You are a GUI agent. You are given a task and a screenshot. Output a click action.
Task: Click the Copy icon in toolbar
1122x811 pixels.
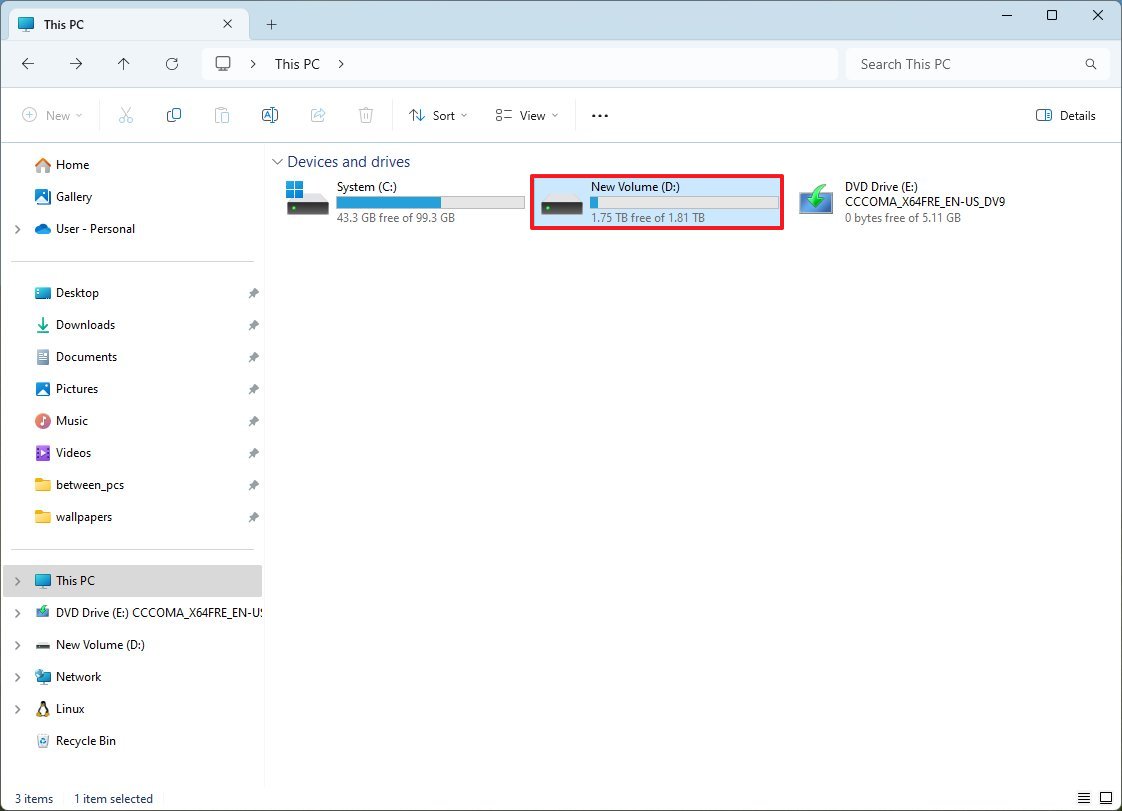[174, 115]
